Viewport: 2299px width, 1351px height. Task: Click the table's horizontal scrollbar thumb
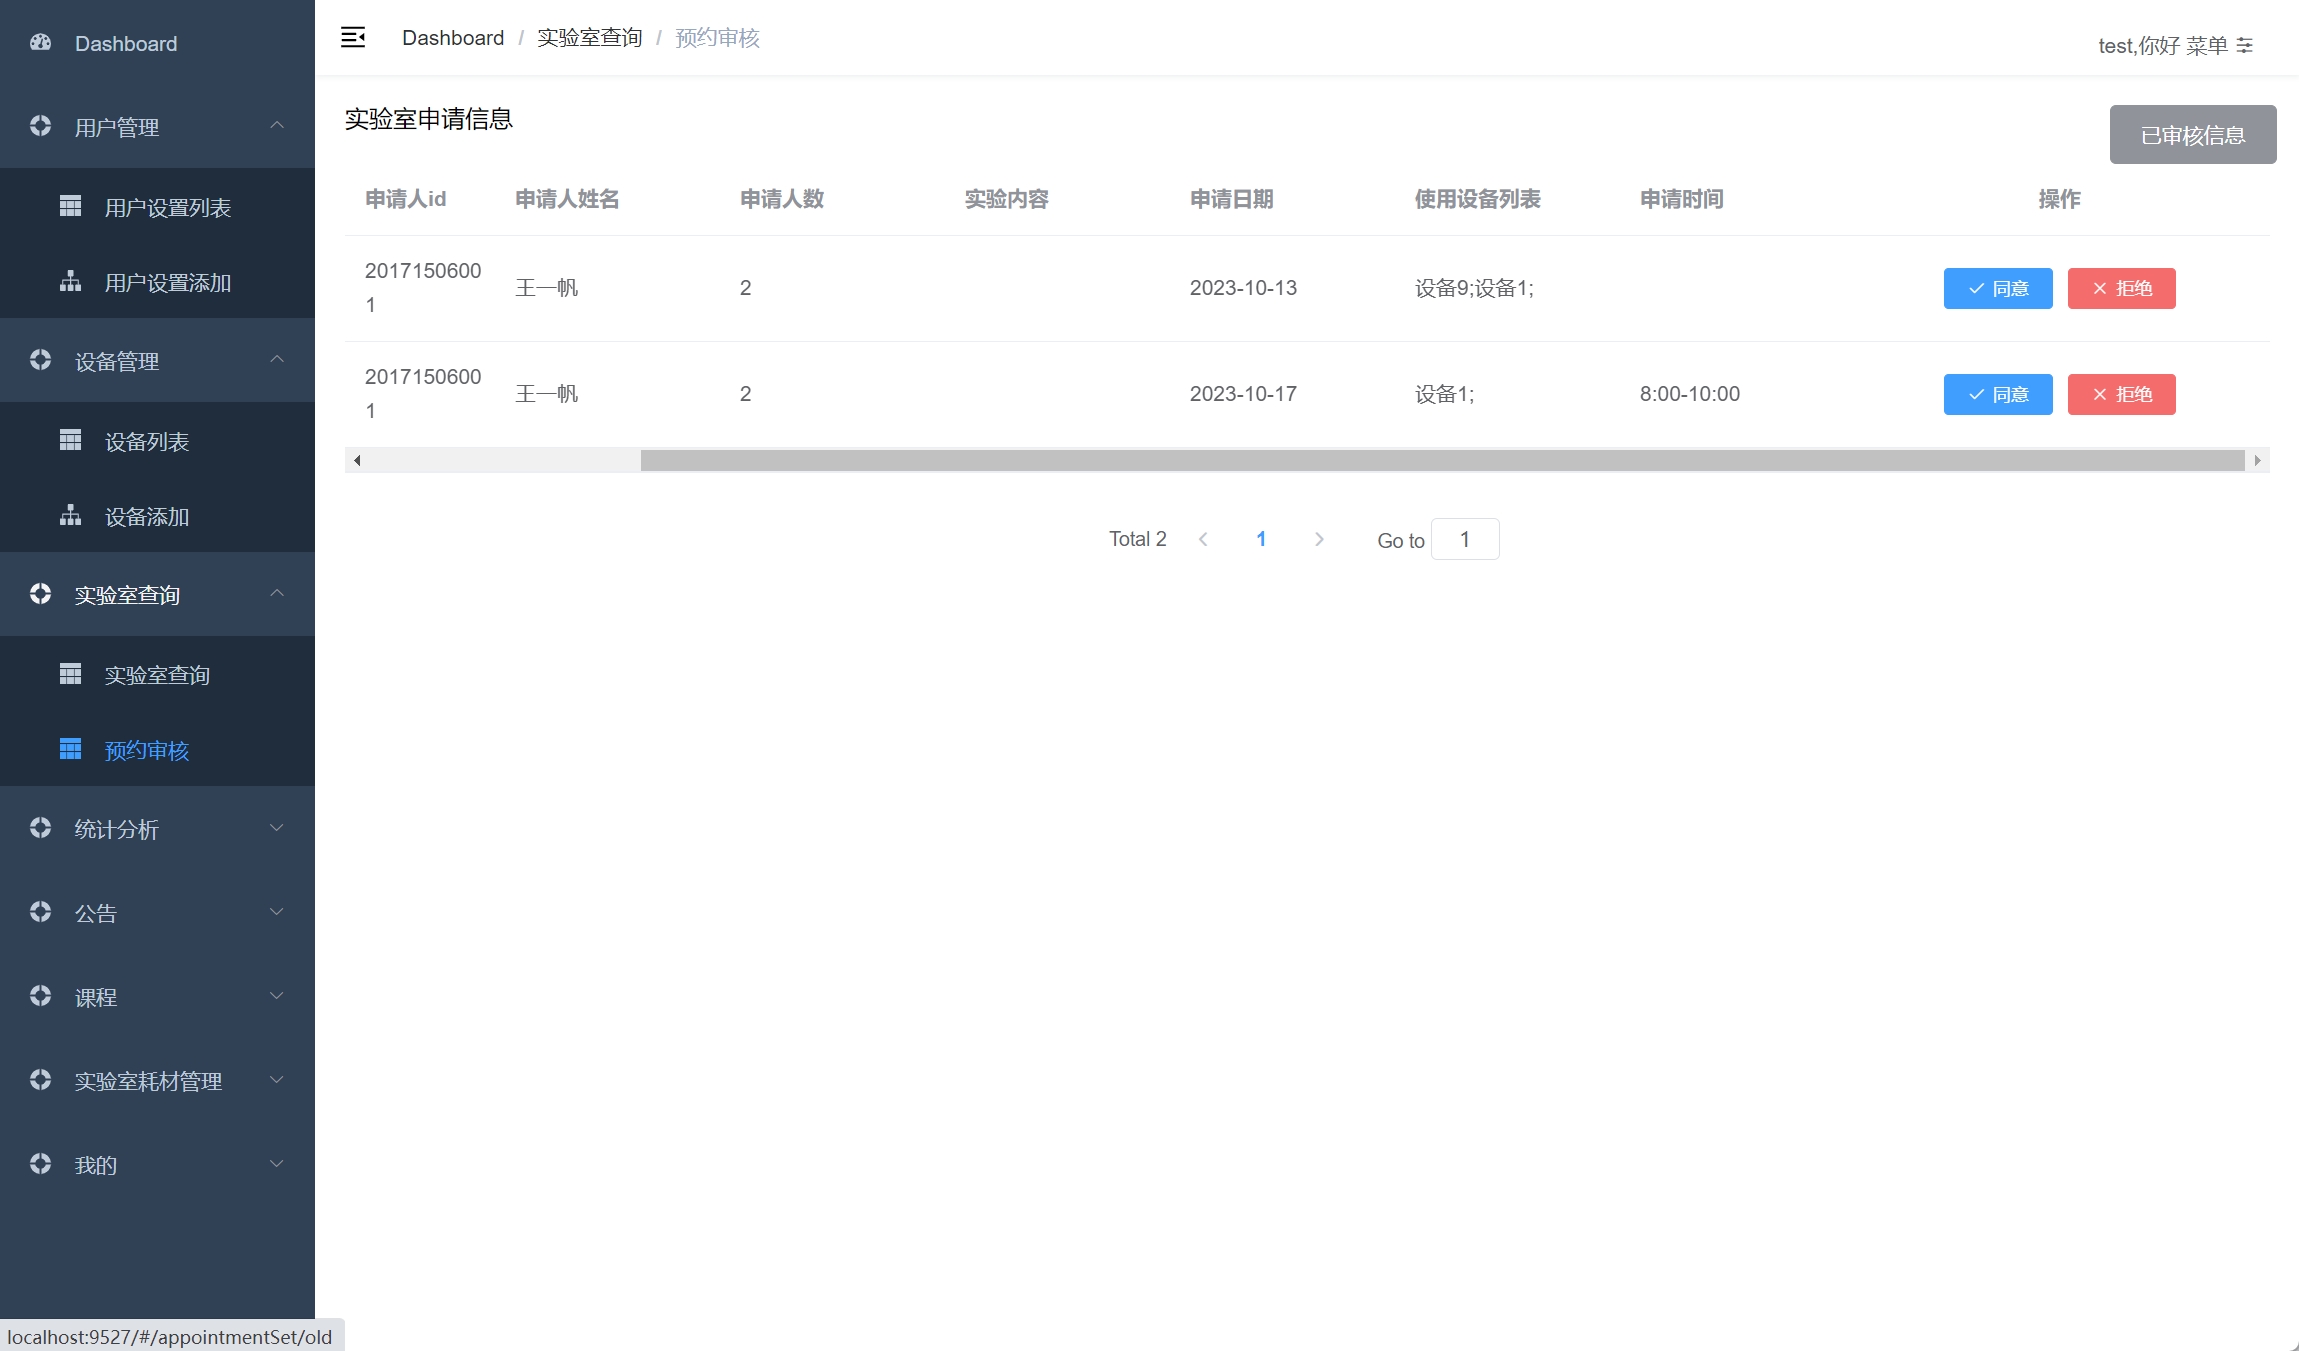1442,460
